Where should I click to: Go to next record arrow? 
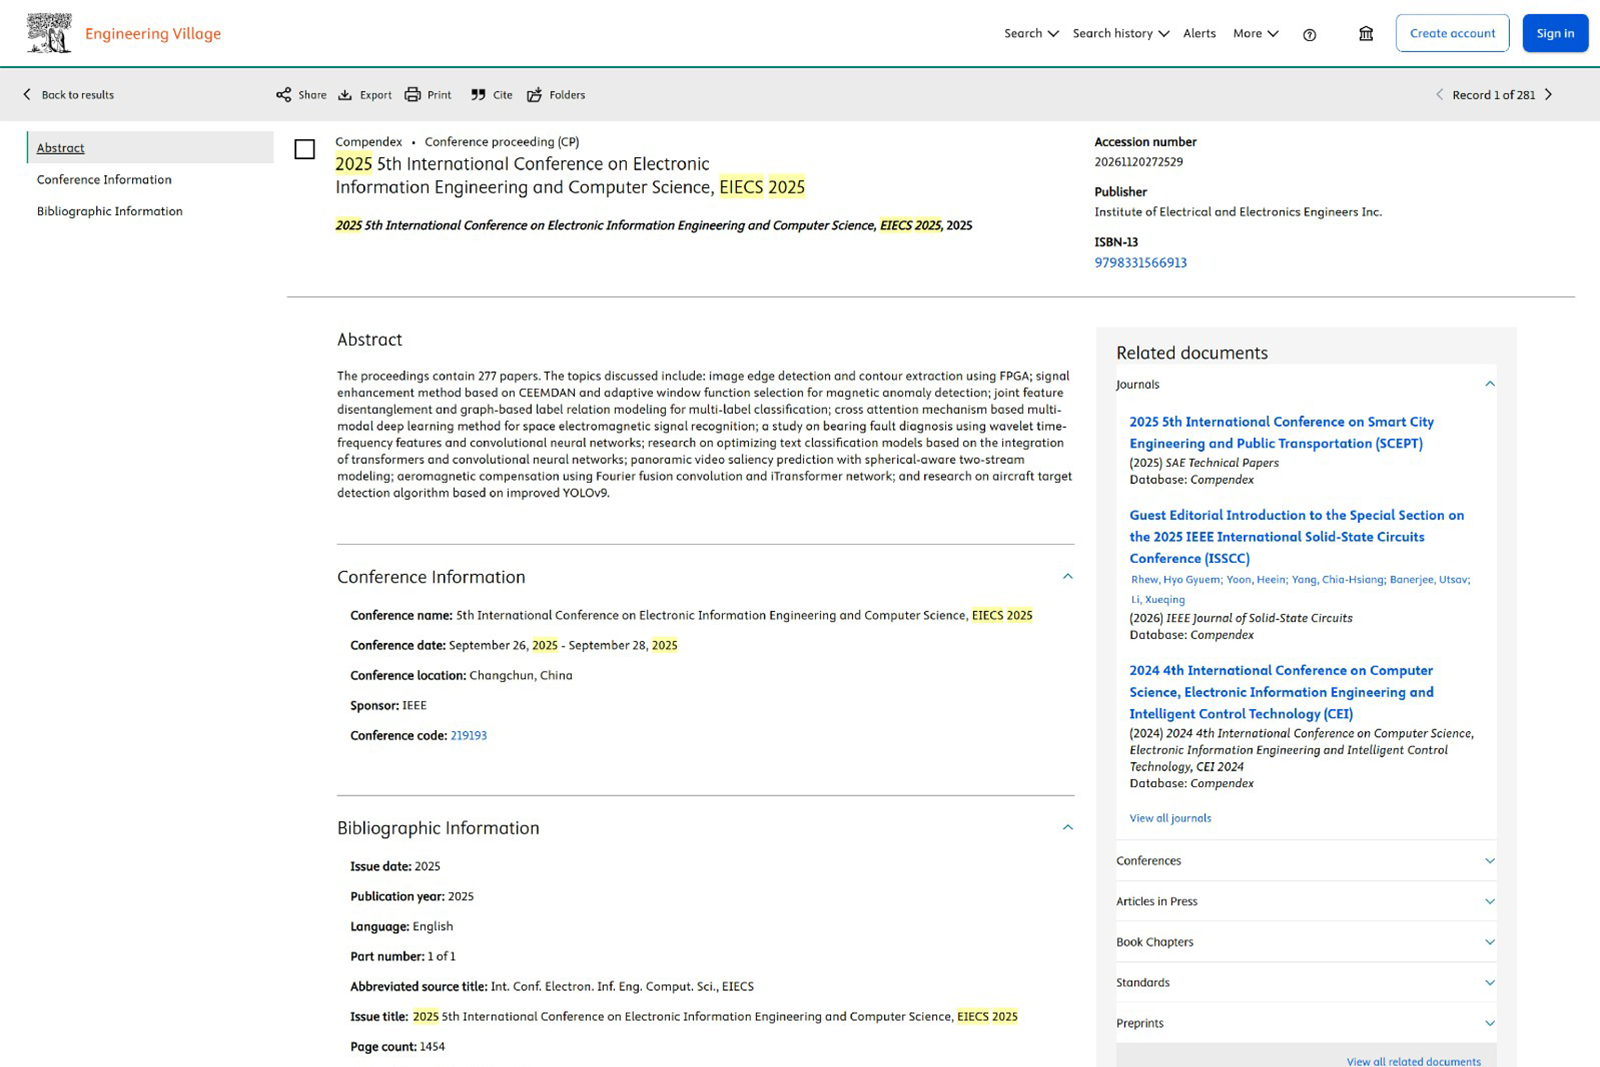click(1549, 95)
